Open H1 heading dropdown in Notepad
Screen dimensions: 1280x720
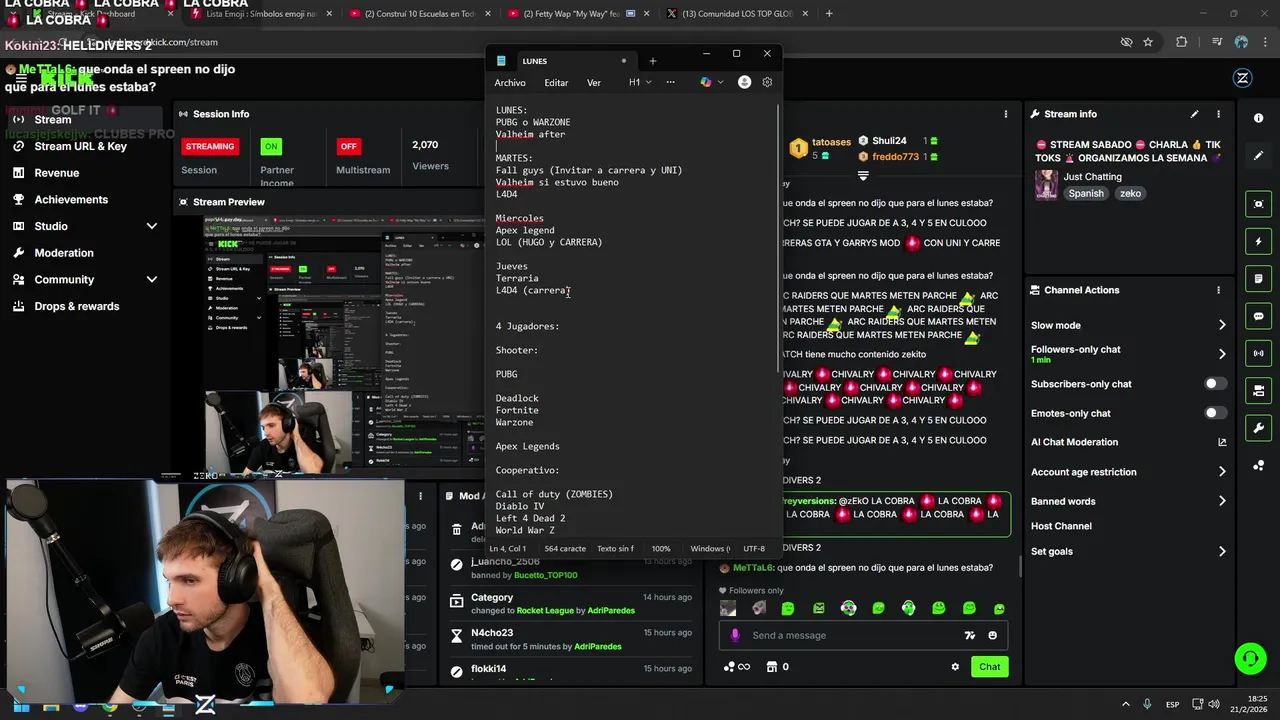click(x=640, y=82)
